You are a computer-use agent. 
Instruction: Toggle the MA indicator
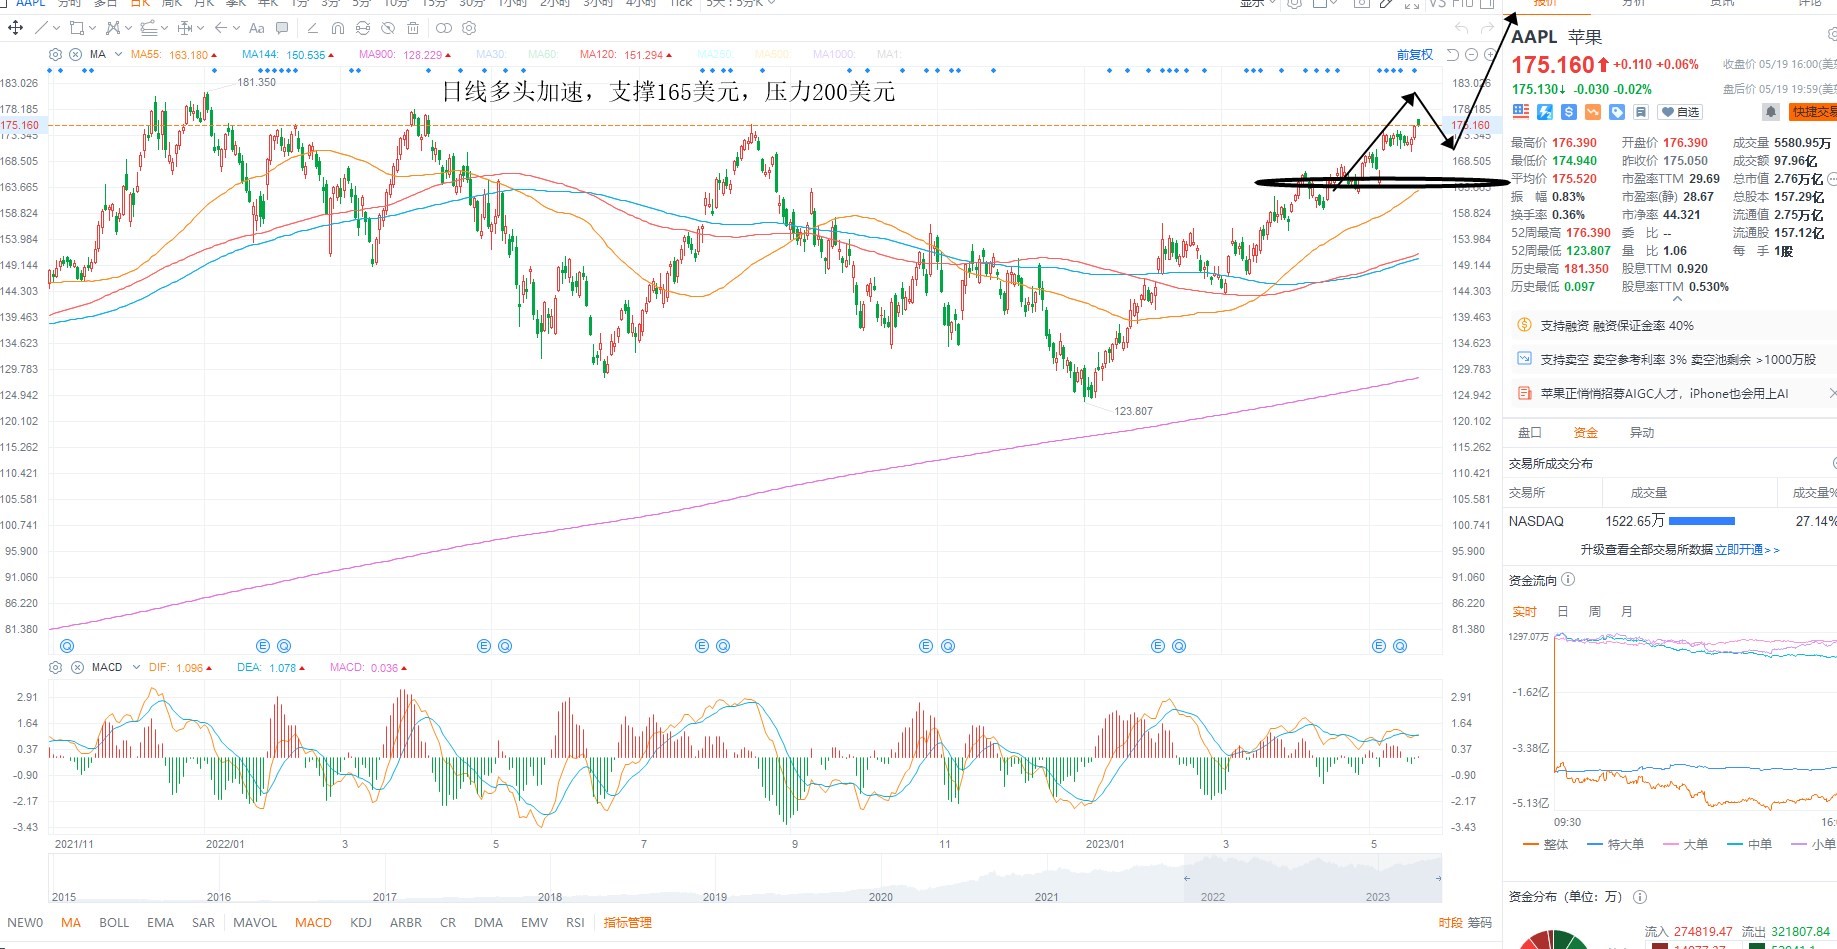point(71,923)
